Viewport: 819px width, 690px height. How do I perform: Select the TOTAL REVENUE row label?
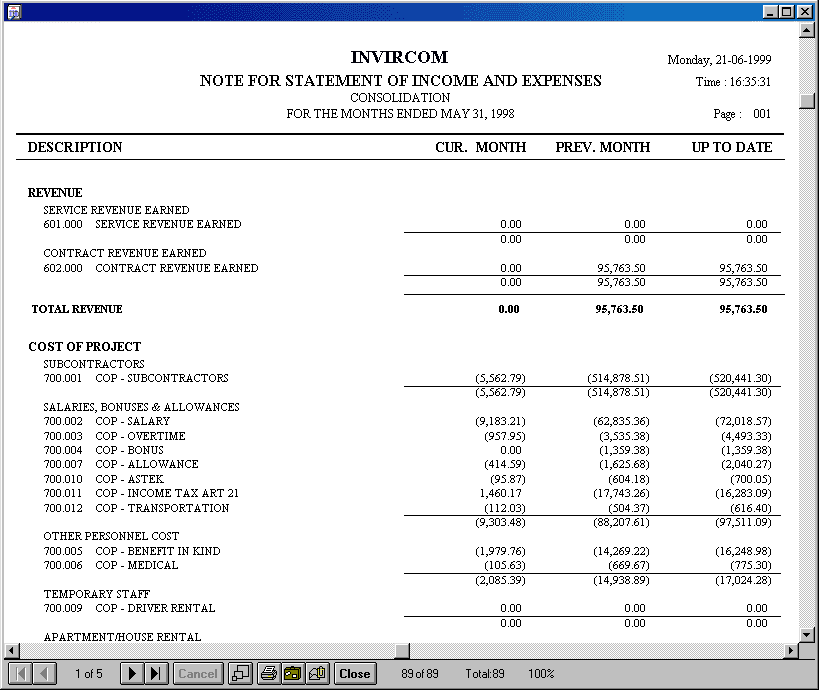click(x=77, y=309)
